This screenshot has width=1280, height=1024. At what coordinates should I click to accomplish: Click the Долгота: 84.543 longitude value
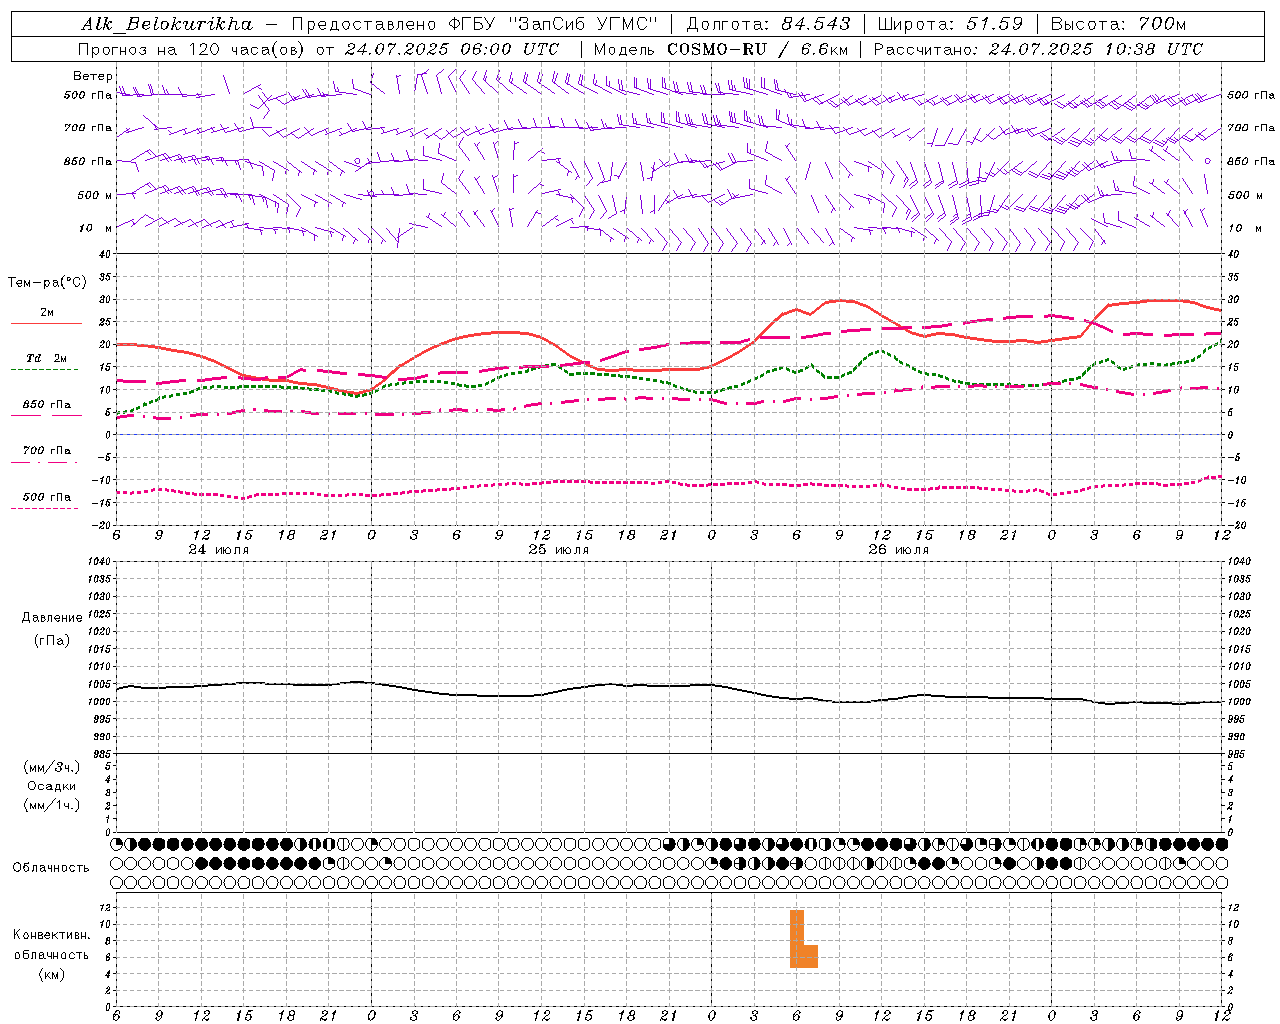coord(768,23)
